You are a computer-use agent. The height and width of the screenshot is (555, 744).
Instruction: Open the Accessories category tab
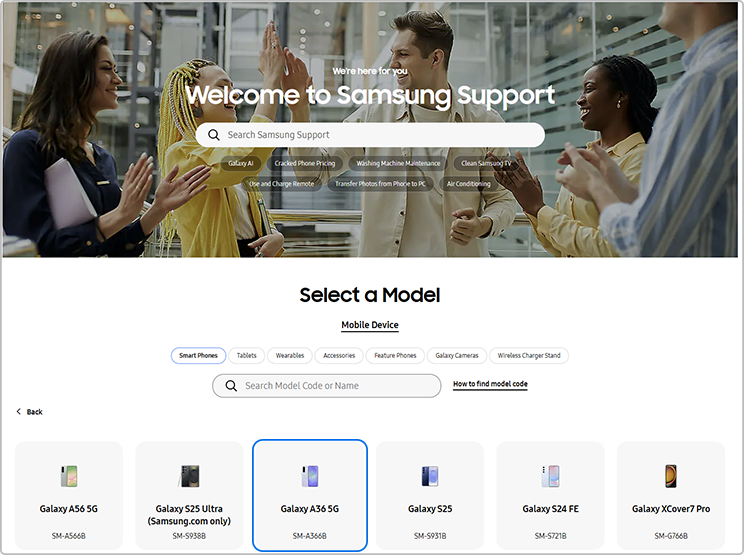click(339, 355)
